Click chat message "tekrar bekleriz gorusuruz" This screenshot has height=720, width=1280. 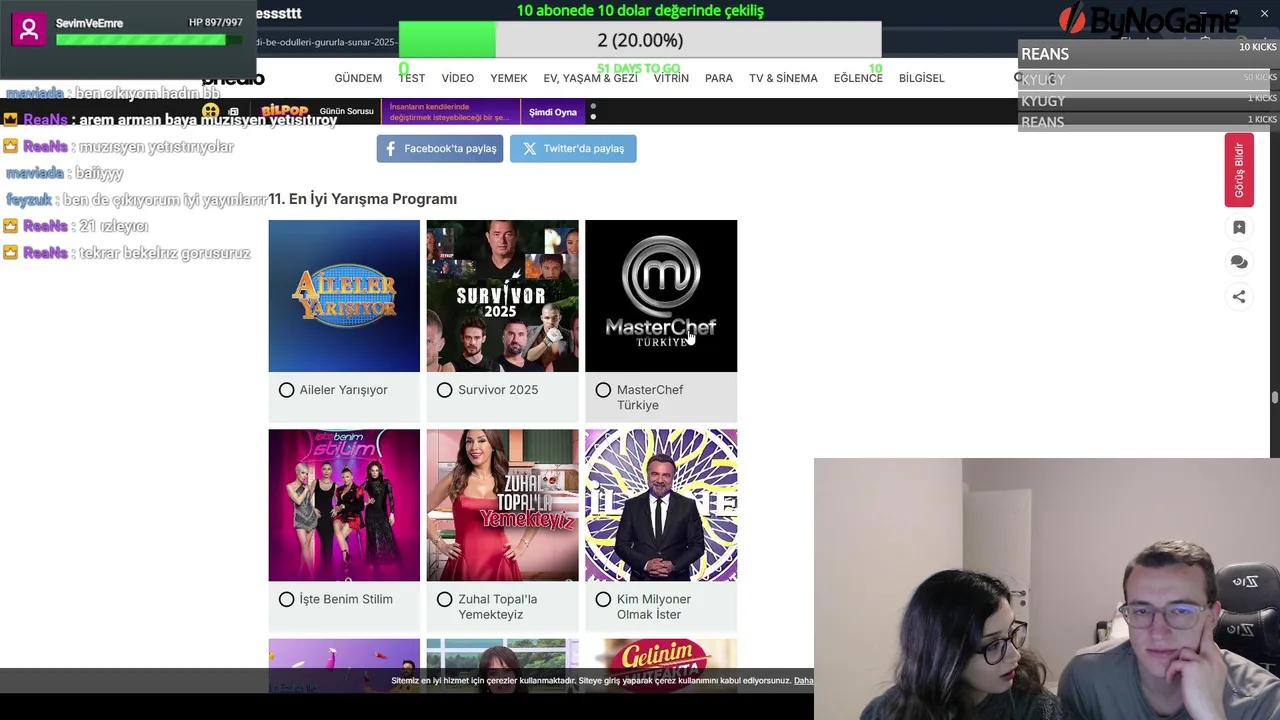164,253
